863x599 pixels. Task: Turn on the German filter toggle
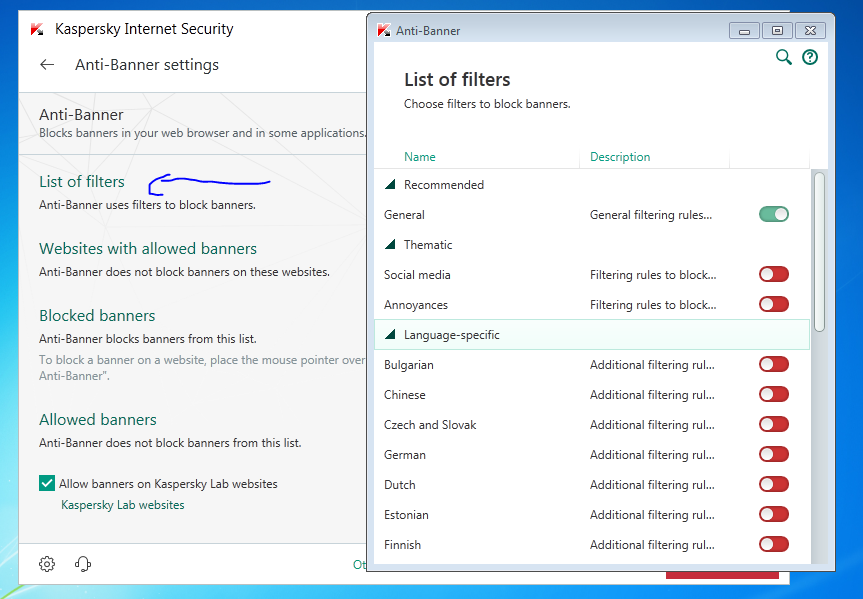[x=773, y=454]
